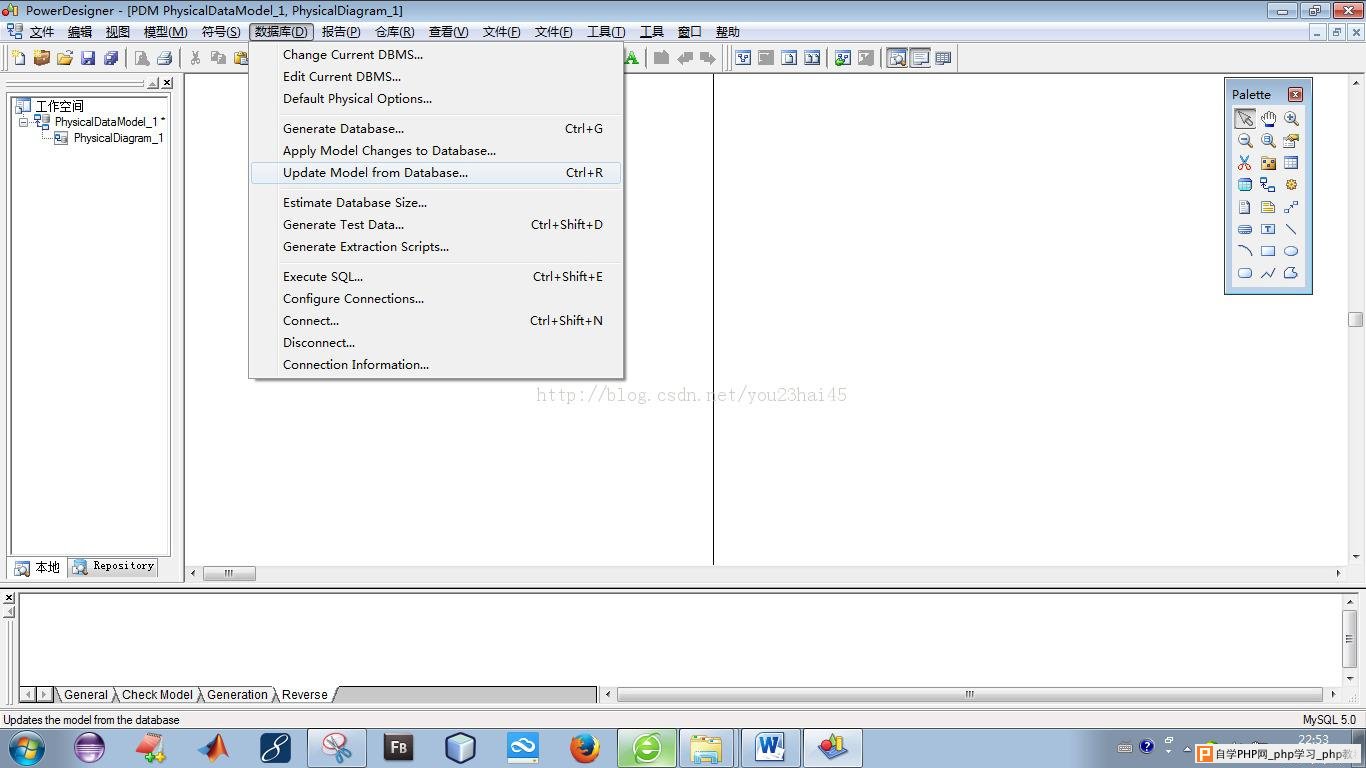Collapse the PhysicalDataModel_1 tree node
Viewport: 1366px width, 768px height.
pyautogui.click(x=23, y=122)
